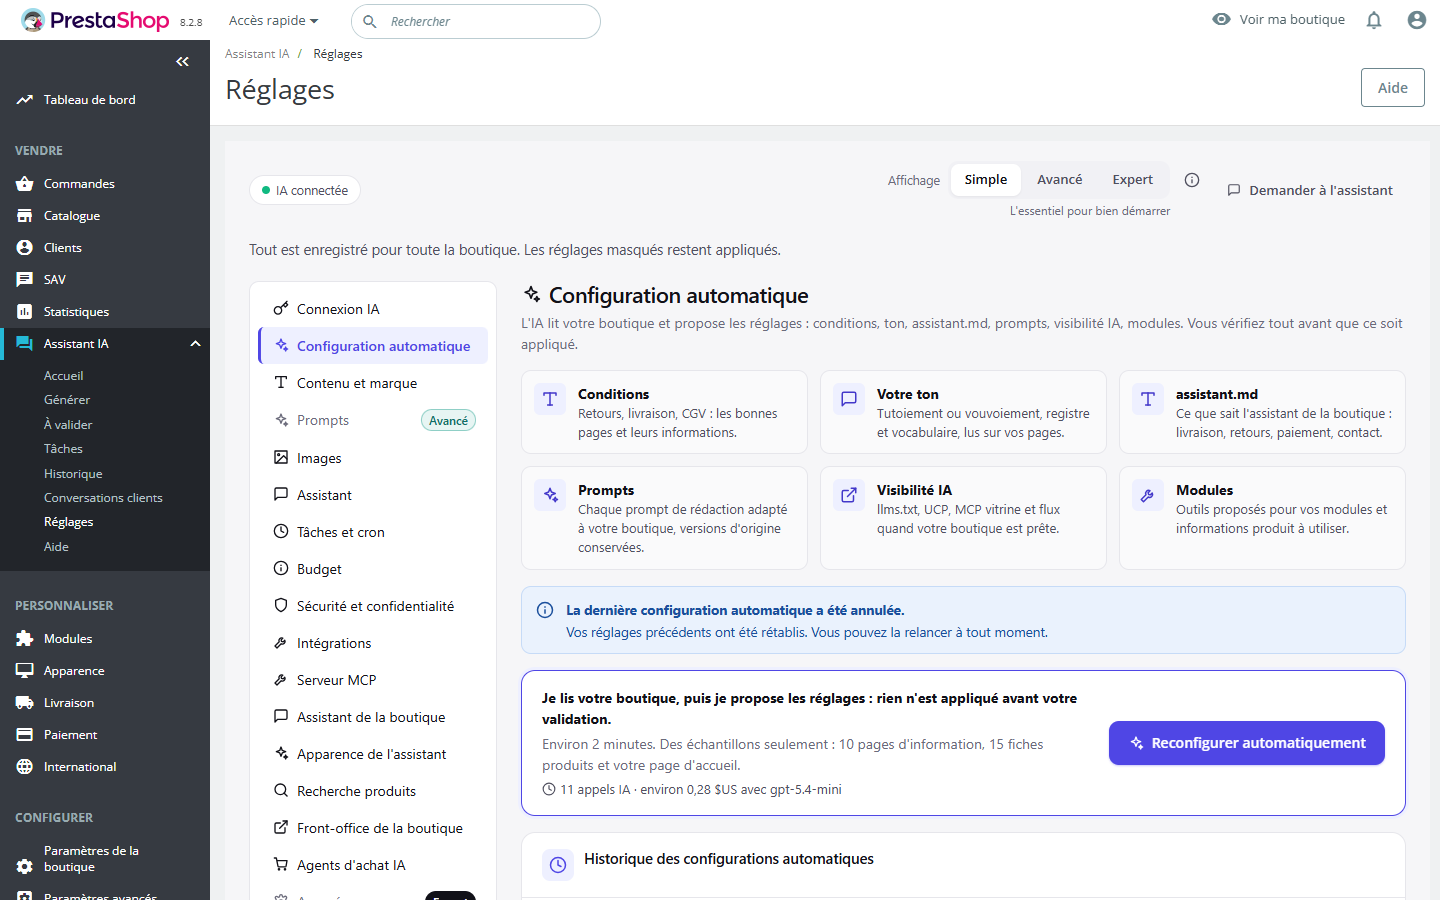Open the Votre ton card
This screenshot has height=900, width=1440.
(963, 412)
